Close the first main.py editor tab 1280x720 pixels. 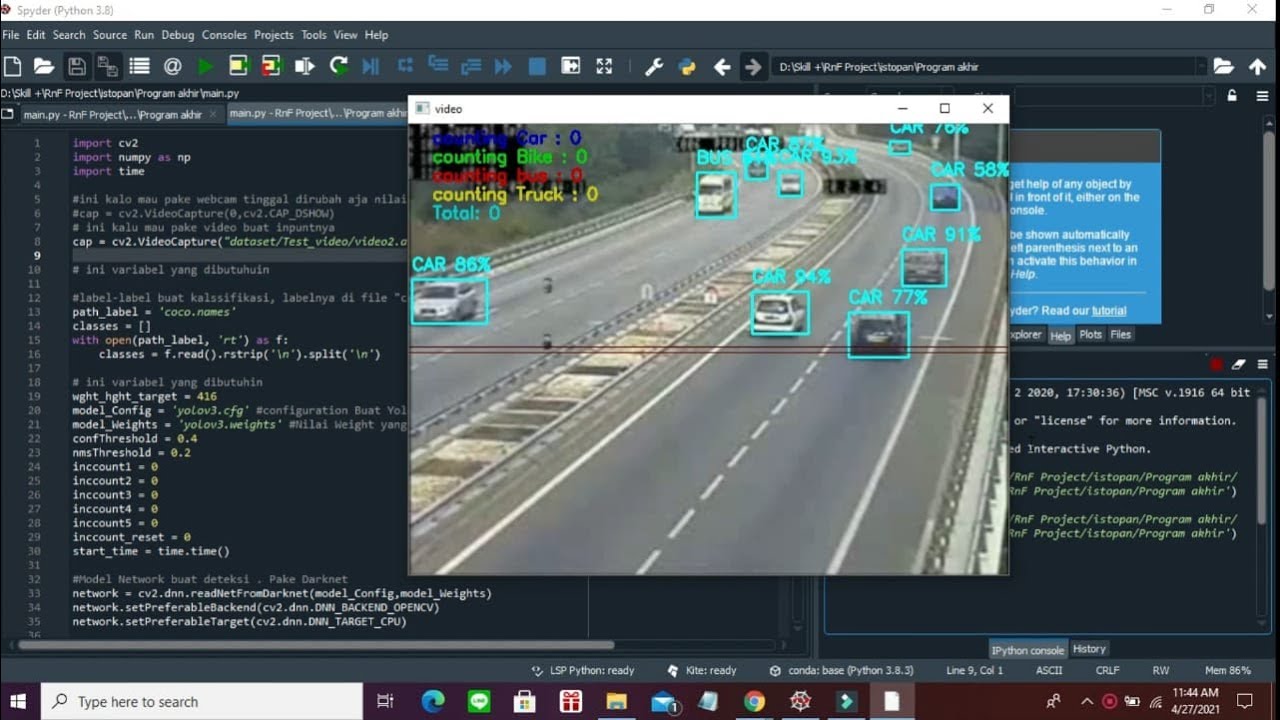[x=213, y=114]
